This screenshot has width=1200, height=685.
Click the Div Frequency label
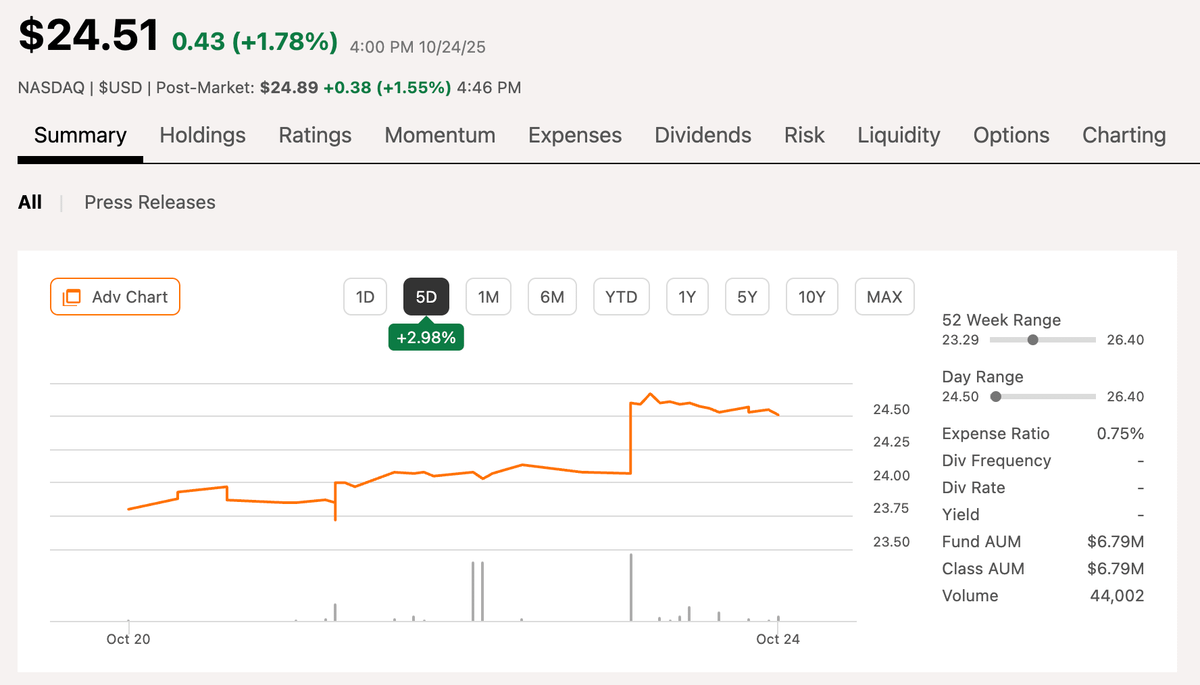(996, 461)
